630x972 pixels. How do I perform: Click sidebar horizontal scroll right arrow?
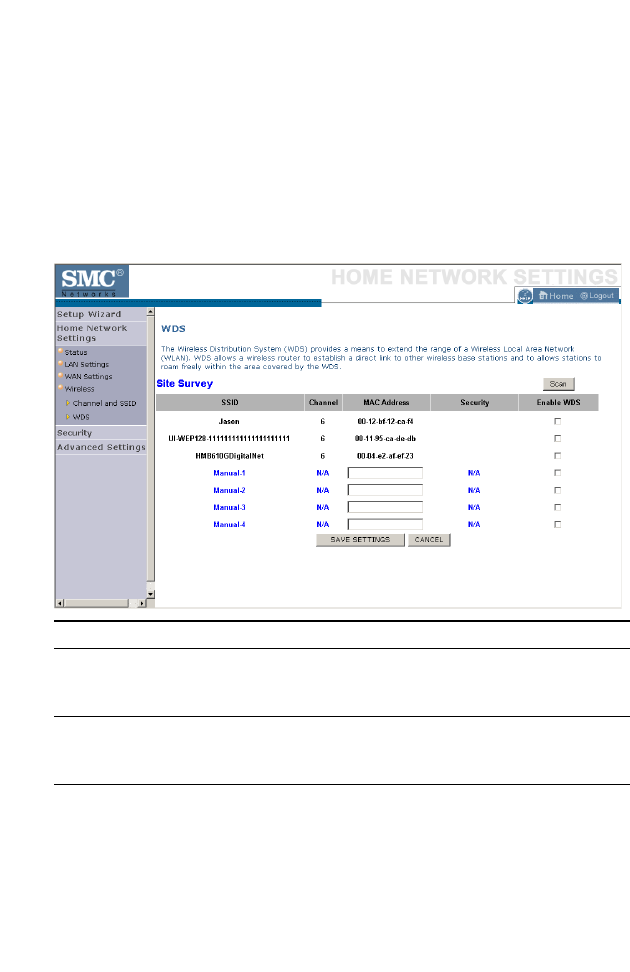[142, 603]
